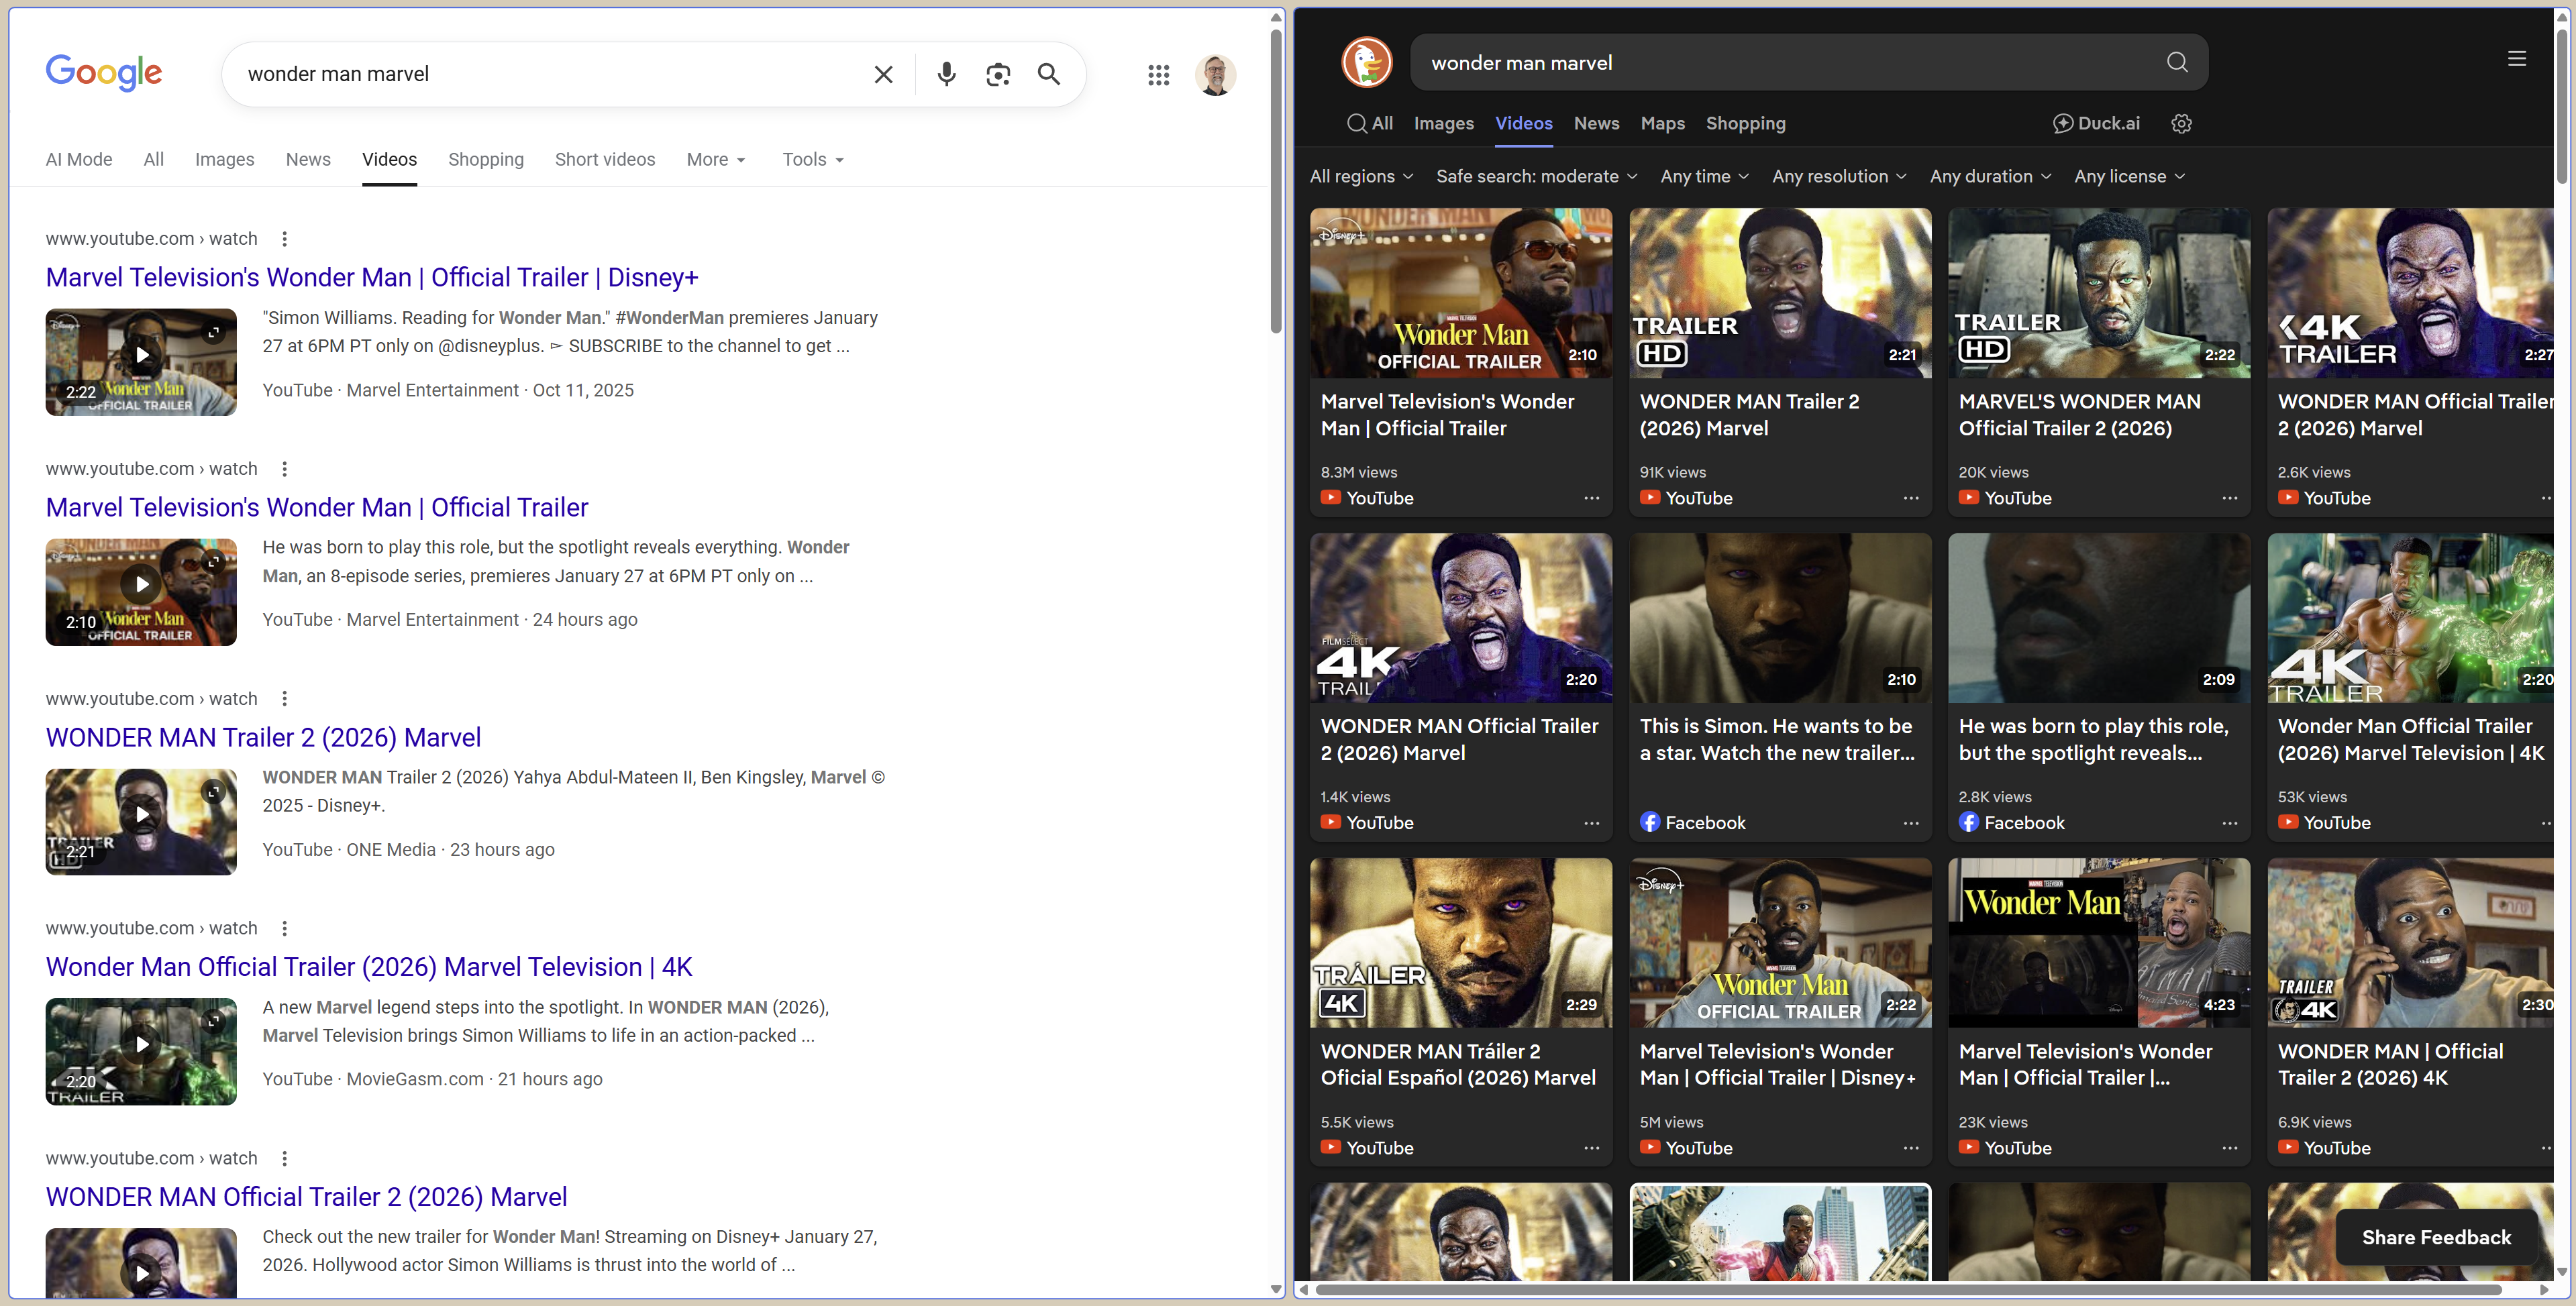Play the 2:10 Google result thumbnail
The image size is (2576, 1306).
tap(141, 592)
